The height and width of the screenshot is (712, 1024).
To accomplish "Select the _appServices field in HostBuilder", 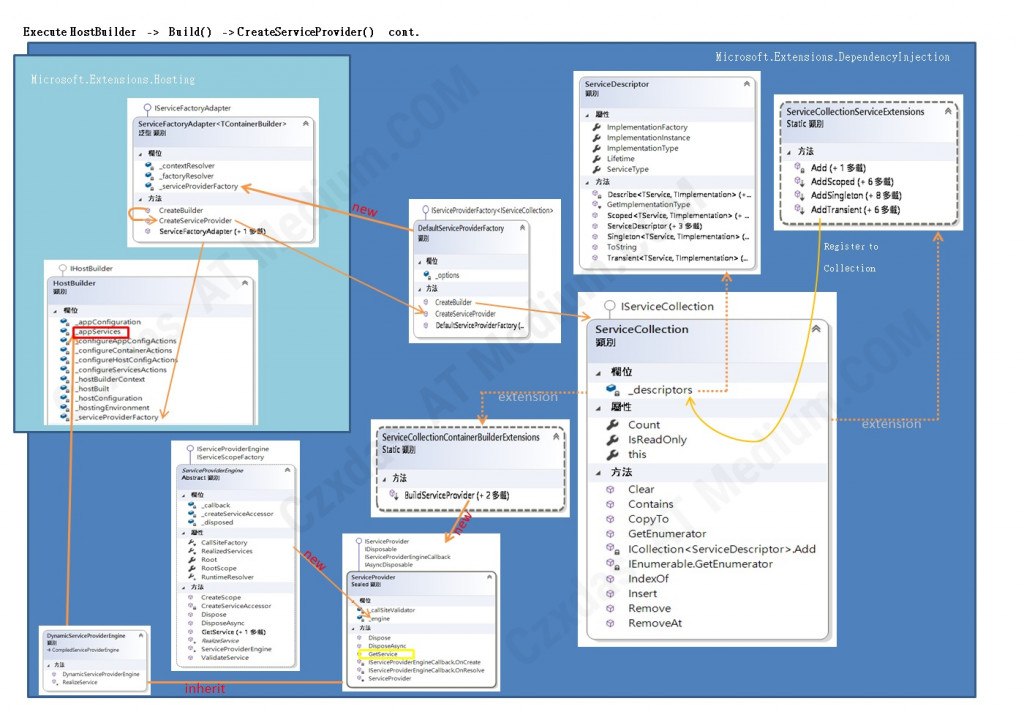I will click(100, 332).
